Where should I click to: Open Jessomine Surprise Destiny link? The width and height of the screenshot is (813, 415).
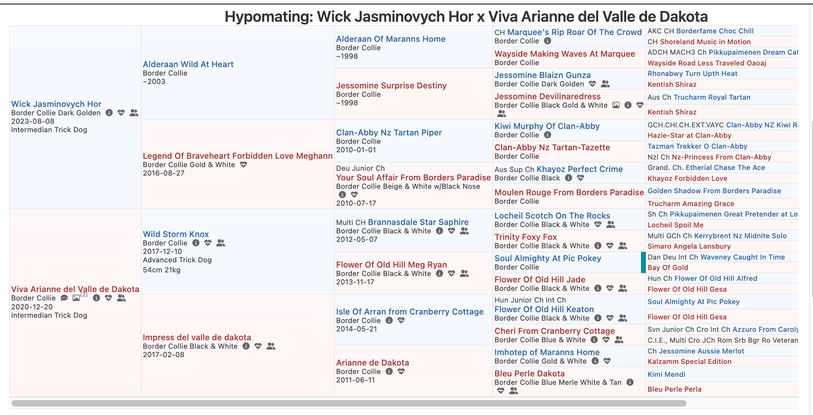tap(391, 86)
